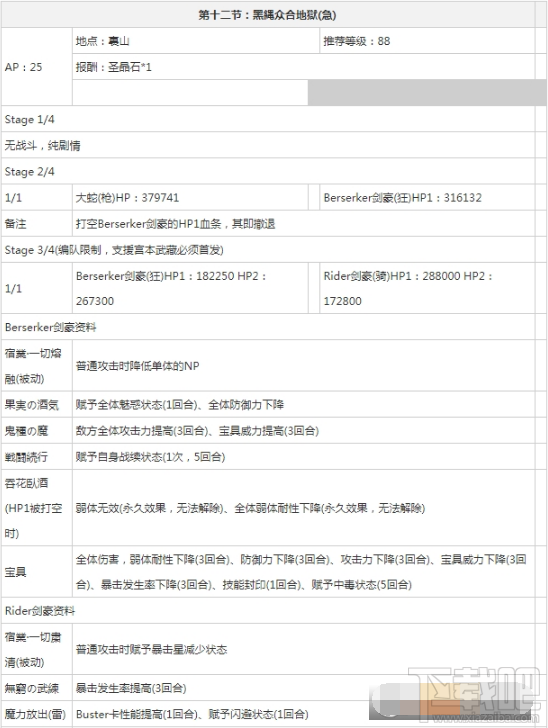Click the Rider剑豪资料 header row
Viewport: 548px width, 728px height.
point(267,611)
